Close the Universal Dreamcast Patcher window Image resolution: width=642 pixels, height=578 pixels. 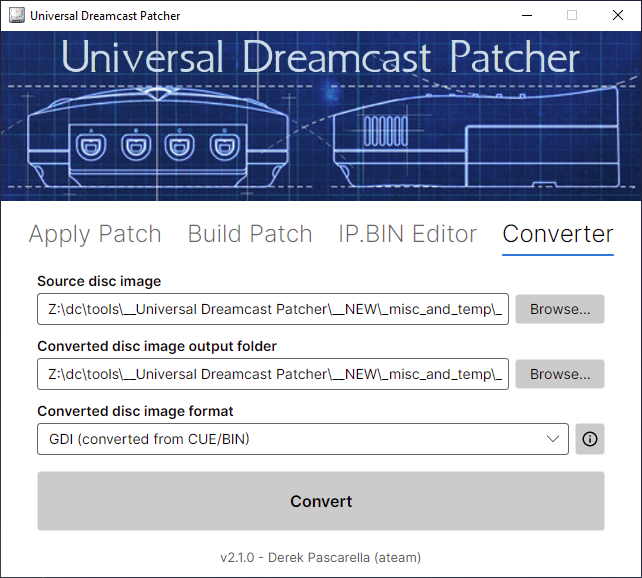coord(618,16)
